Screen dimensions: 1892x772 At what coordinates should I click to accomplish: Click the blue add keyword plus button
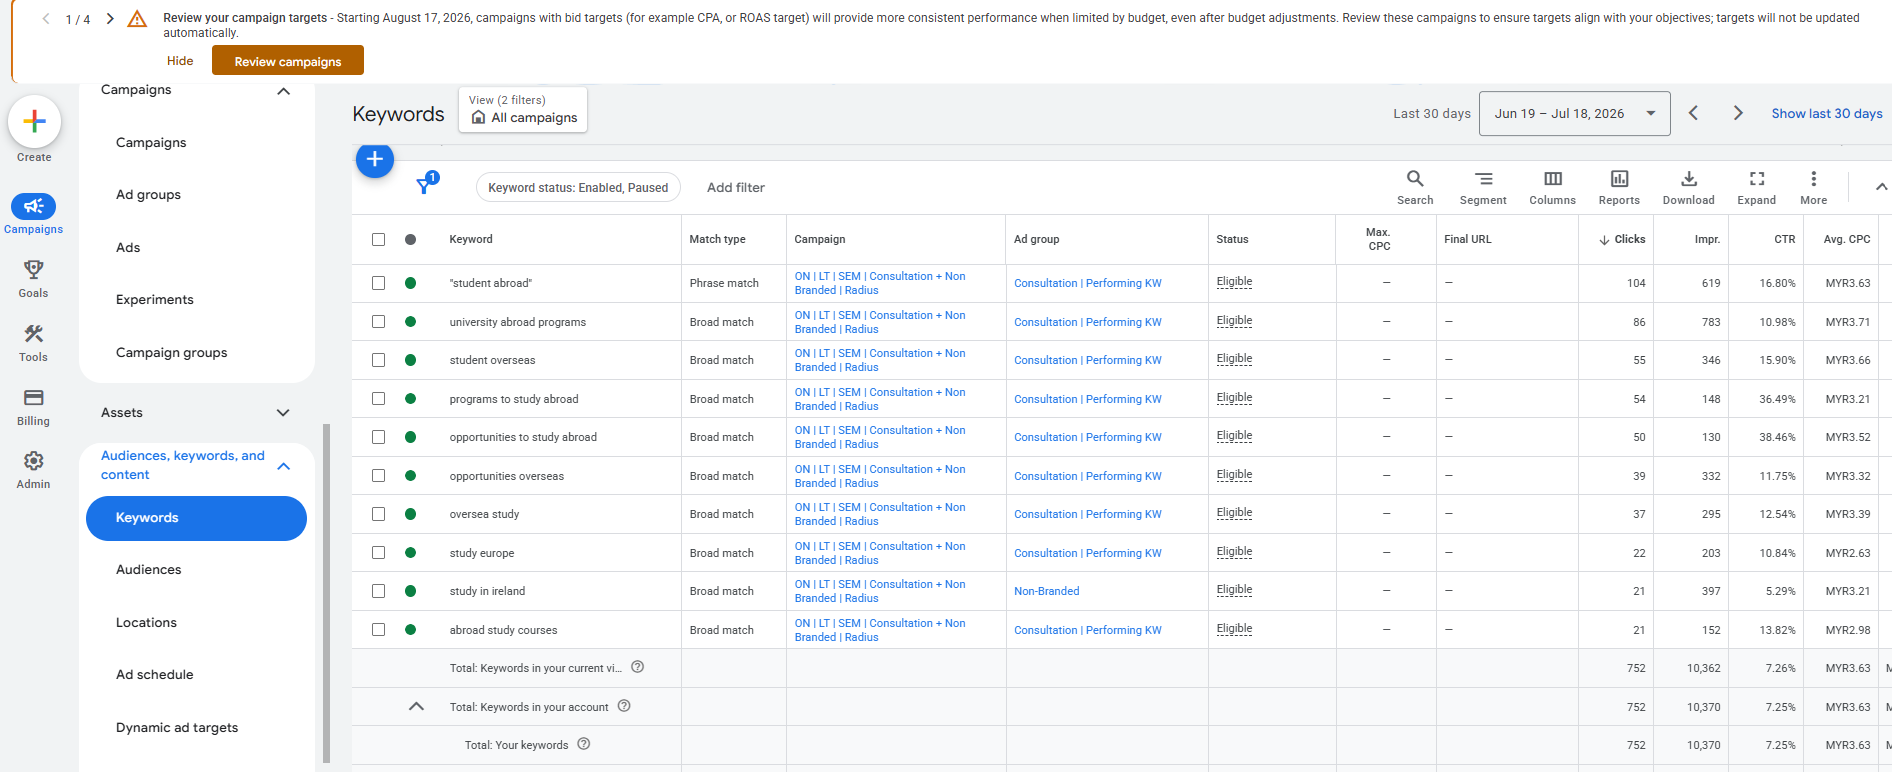click(x=375, y=159)
